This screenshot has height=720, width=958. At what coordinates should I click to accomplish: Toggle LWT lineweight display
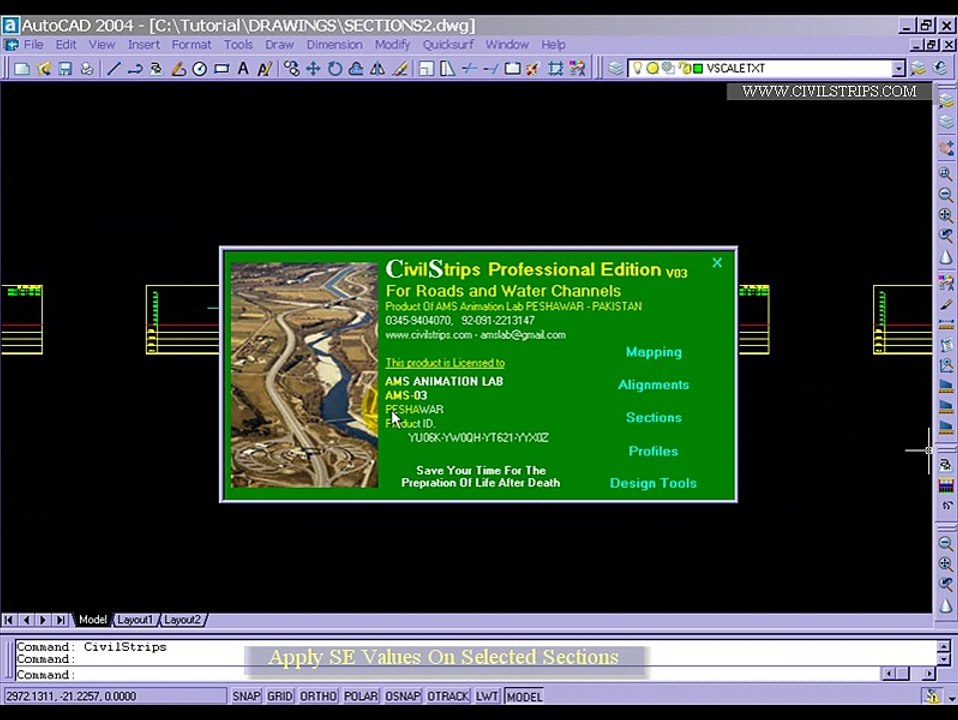coord(487,696)
